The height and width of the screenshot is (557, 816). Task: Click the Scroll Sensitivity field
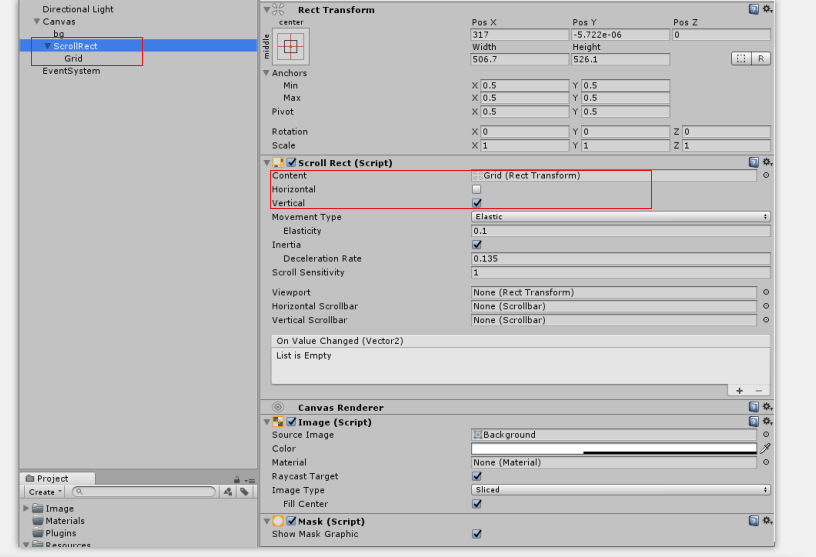click(x=620, y=272)
